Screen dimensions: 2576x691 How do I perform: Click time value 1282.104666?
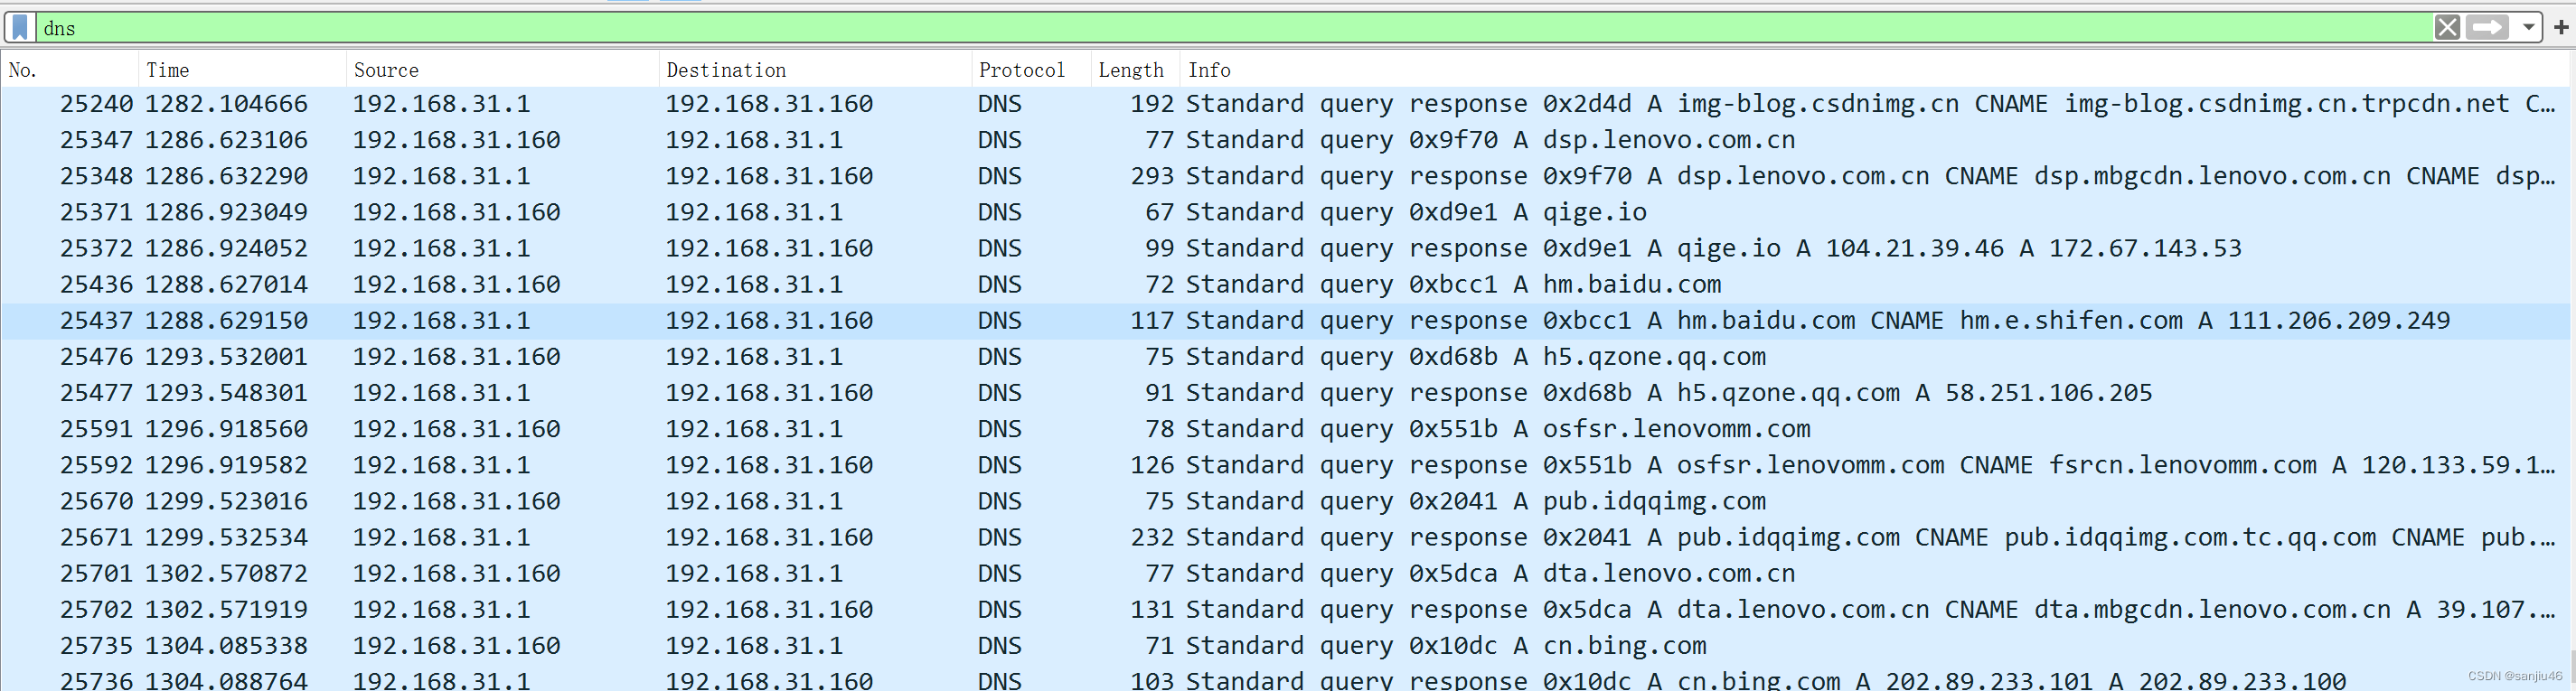coord(226,104)
